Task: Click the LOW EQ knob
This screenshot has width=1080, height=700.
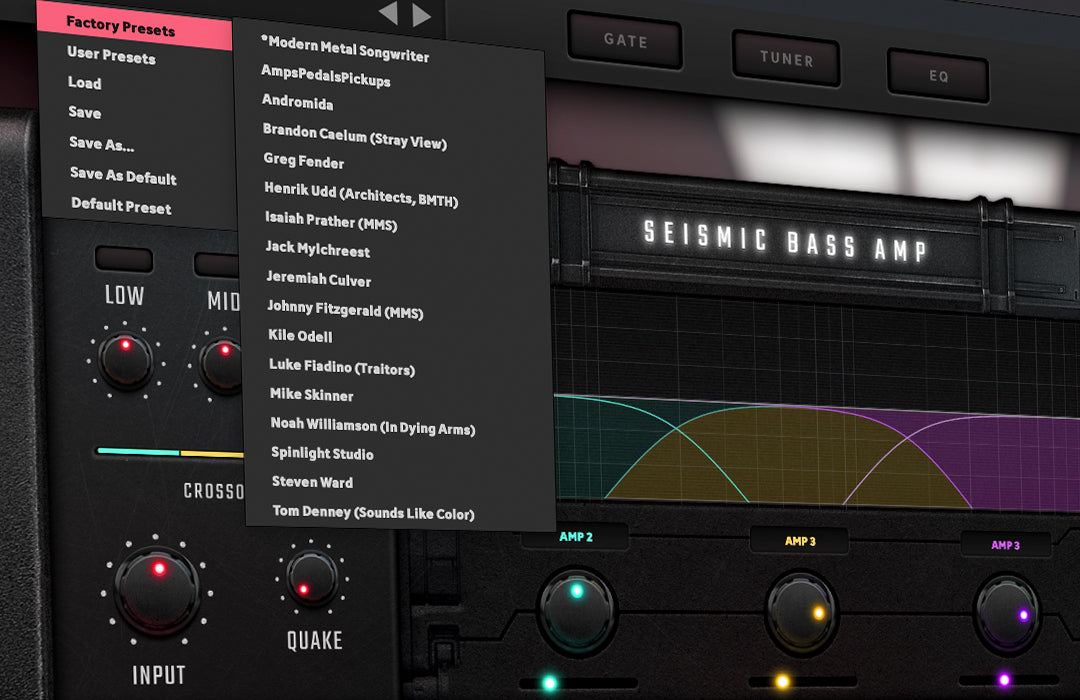Action: point(126,361)
